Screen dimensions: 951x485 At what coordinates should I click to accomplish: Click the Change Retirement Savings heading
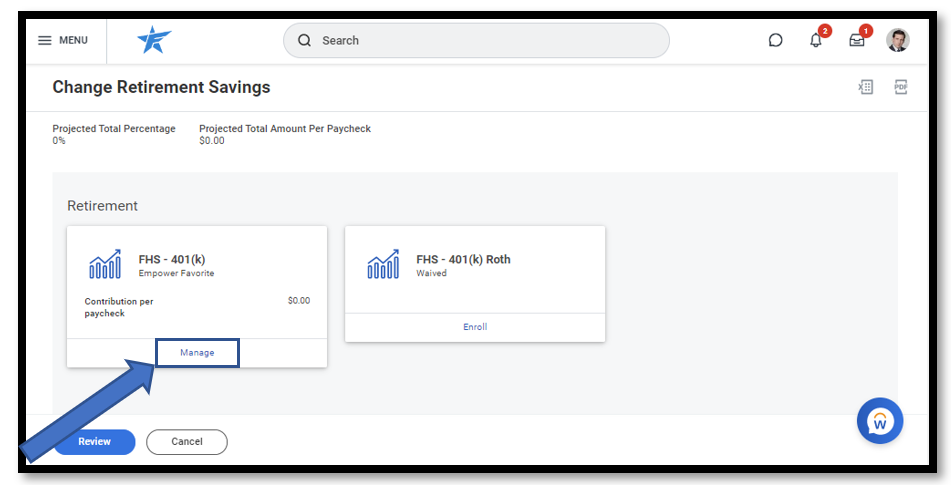[161, 87]
